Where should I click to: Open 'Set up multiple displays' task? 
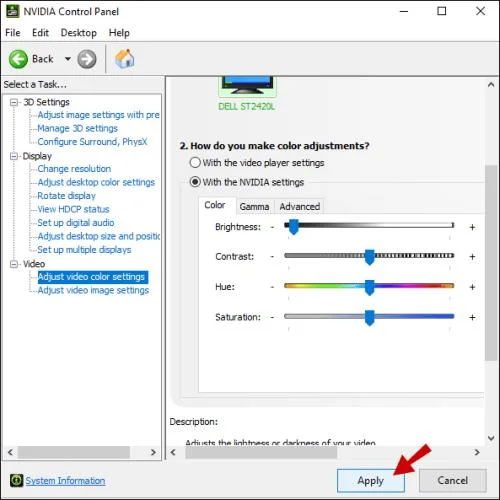click(84, 250)
